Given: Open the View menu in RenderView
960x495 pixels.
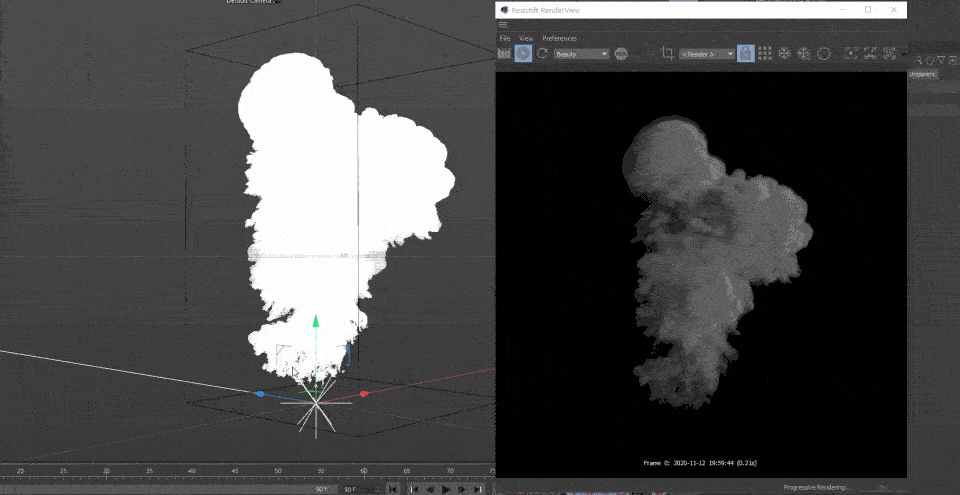Looking at the screenshot, I should click(x=525, y=38).
